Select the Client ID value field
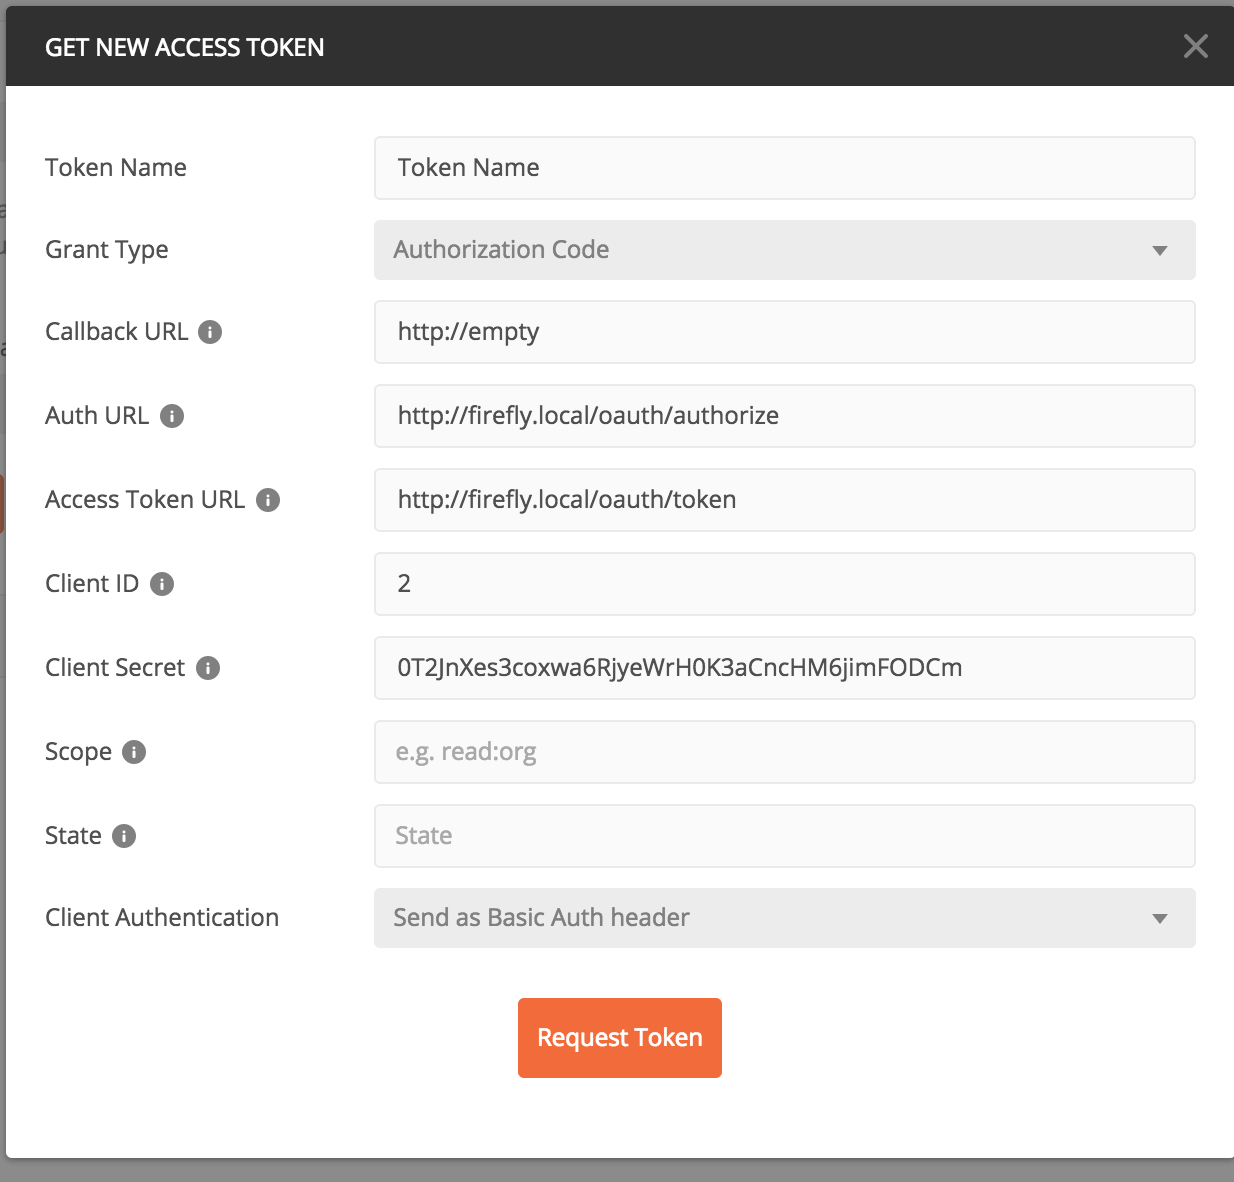The height and width of the screenshot is (1182, 1234). pyautogui.click(x=785, y=584)
